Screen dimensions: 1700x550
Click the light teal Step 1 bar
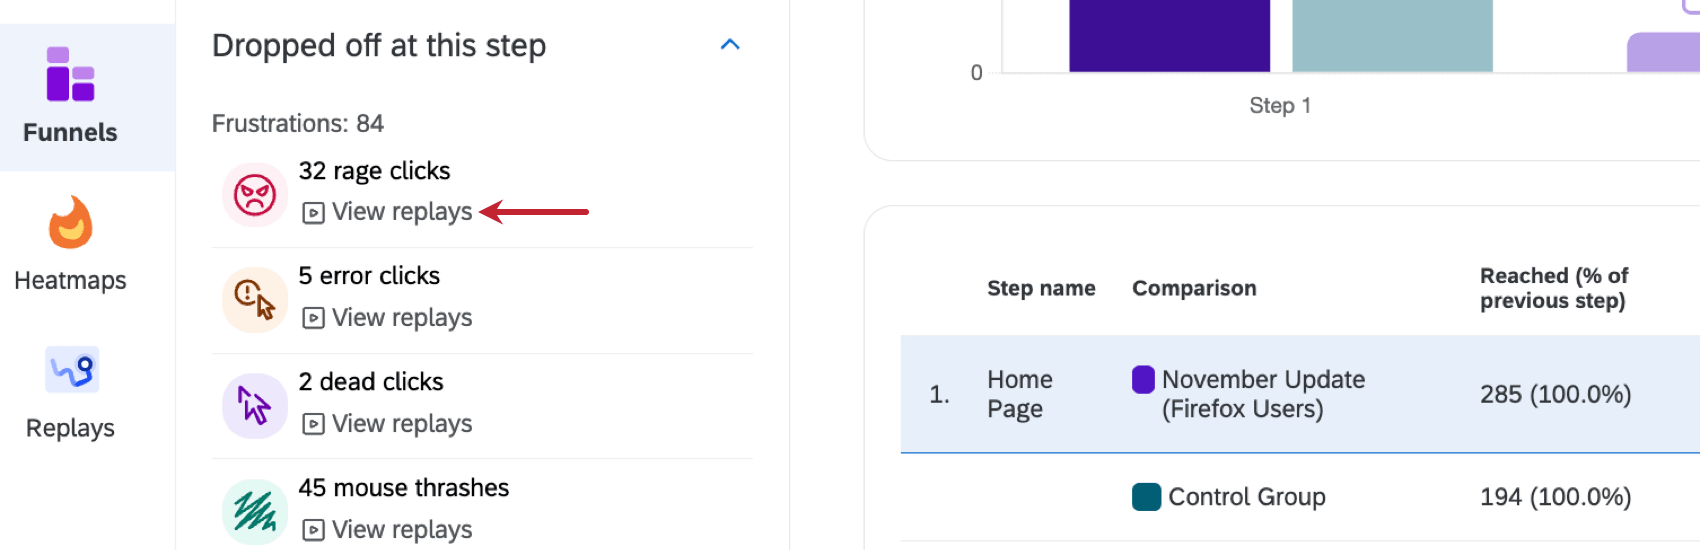pos(1392,35)
